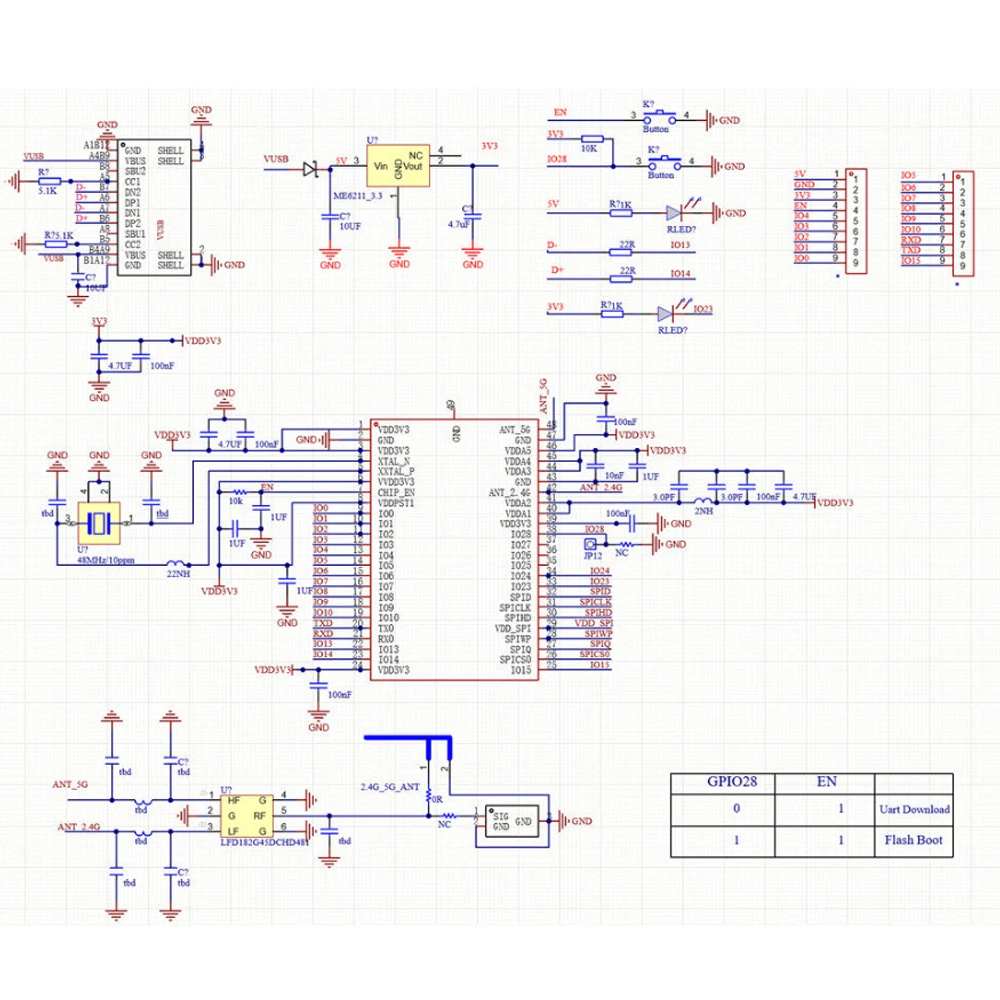Click the 10K pull-up resistor on 3V3
Viewport: 1000px width, 1000px height.
point(592,139)
